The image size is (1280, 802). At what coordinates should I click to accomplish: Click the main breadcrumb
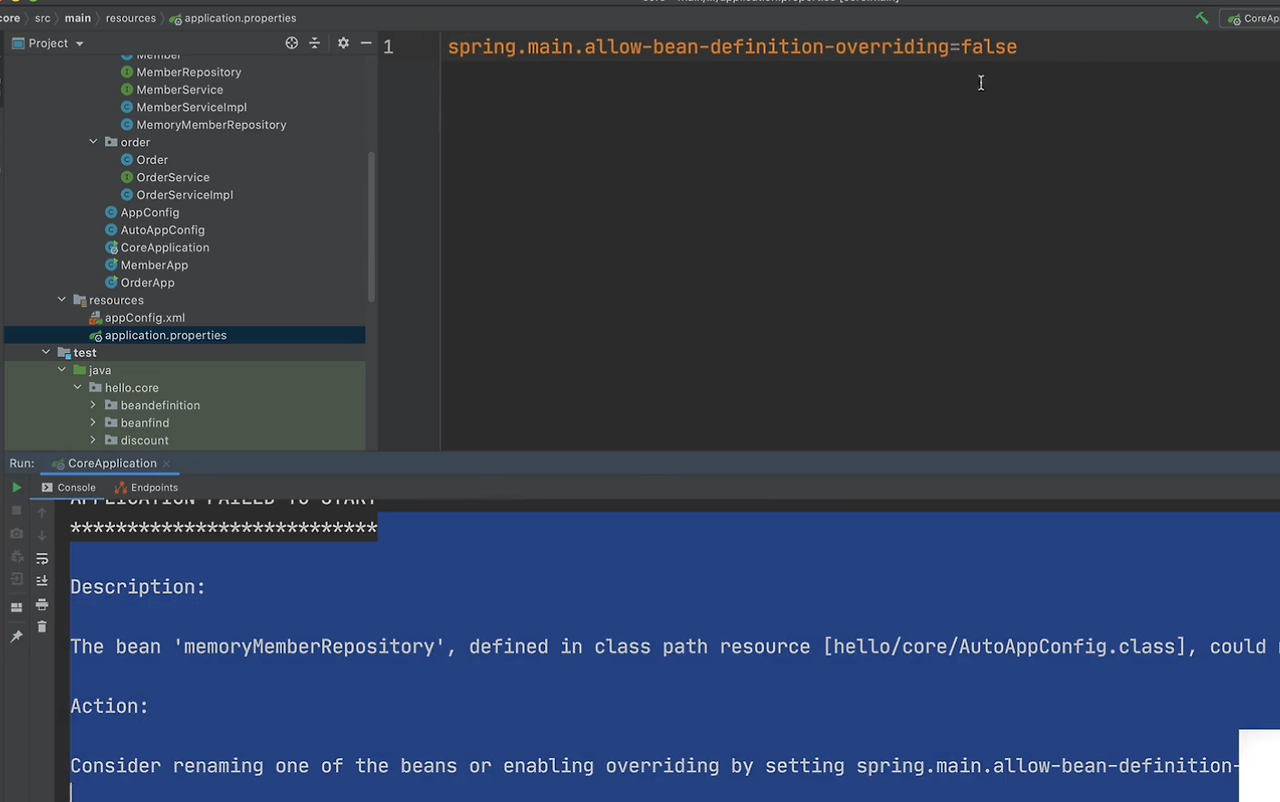coord(78,18)
